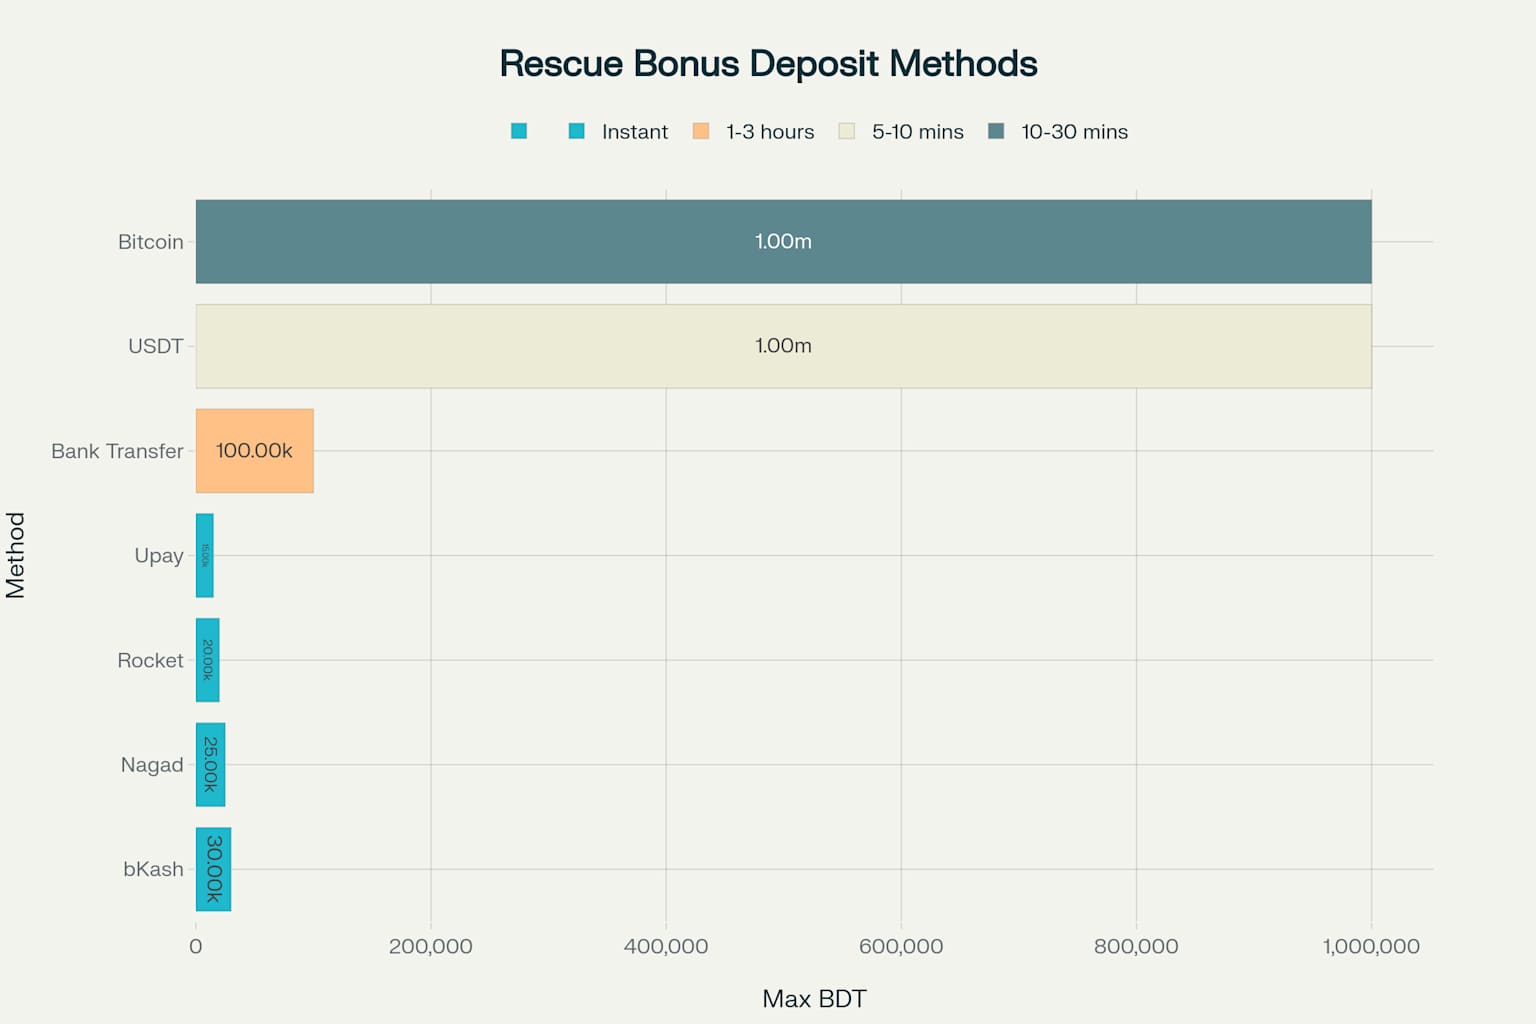Select the Bitcoin bar
1536x1024 pixels.
point(783,241)
